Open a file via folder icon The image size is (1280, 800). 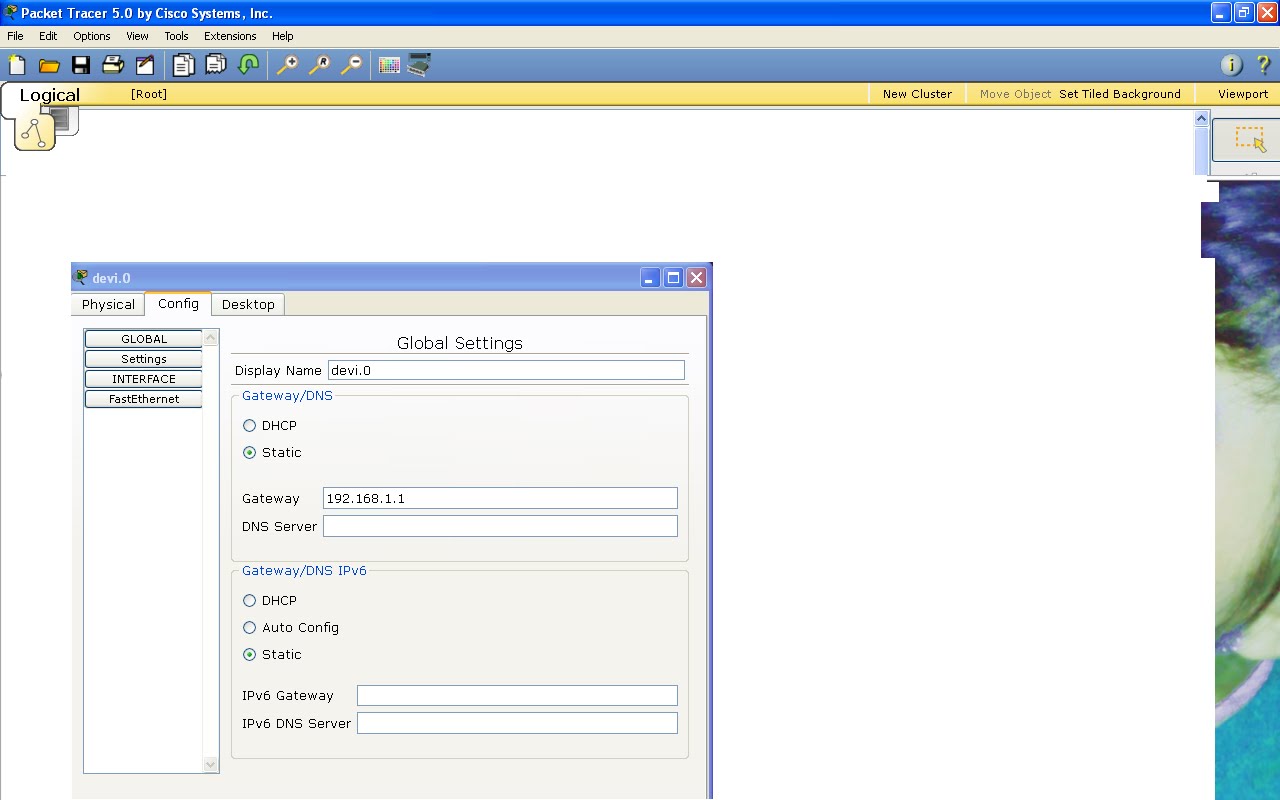tap(49, 66)
